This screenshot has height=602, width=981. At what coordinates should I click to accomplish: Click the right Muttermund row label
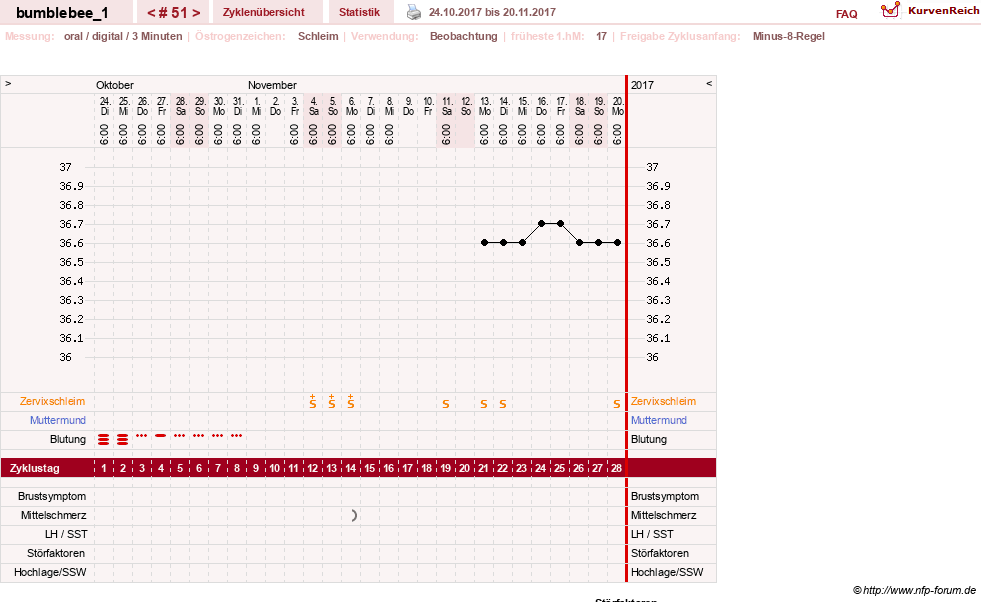[659, 420]
